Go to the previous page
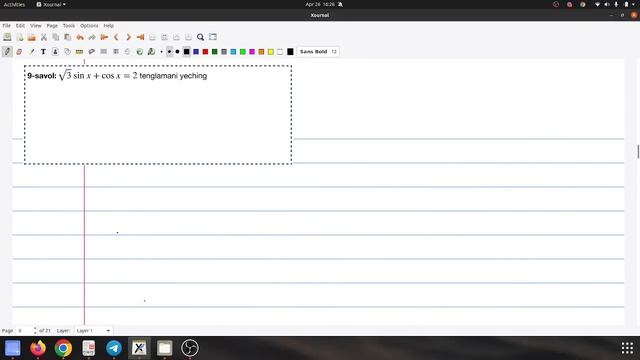The width and height of the screenshot is (640, 360). click(x=116, y=37)
